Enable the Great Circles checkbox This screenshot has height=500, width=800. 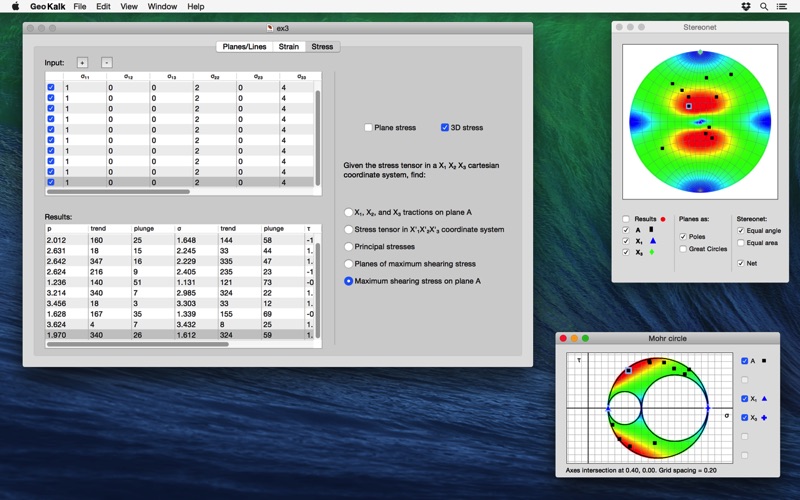(683, 249)
